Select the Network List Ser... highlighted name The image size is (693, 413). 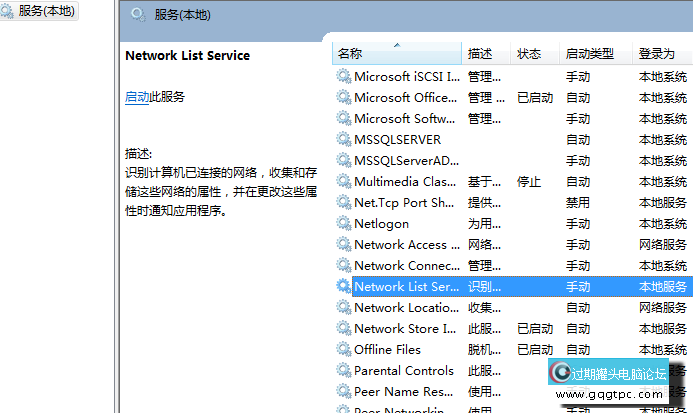tap(407, 287)
